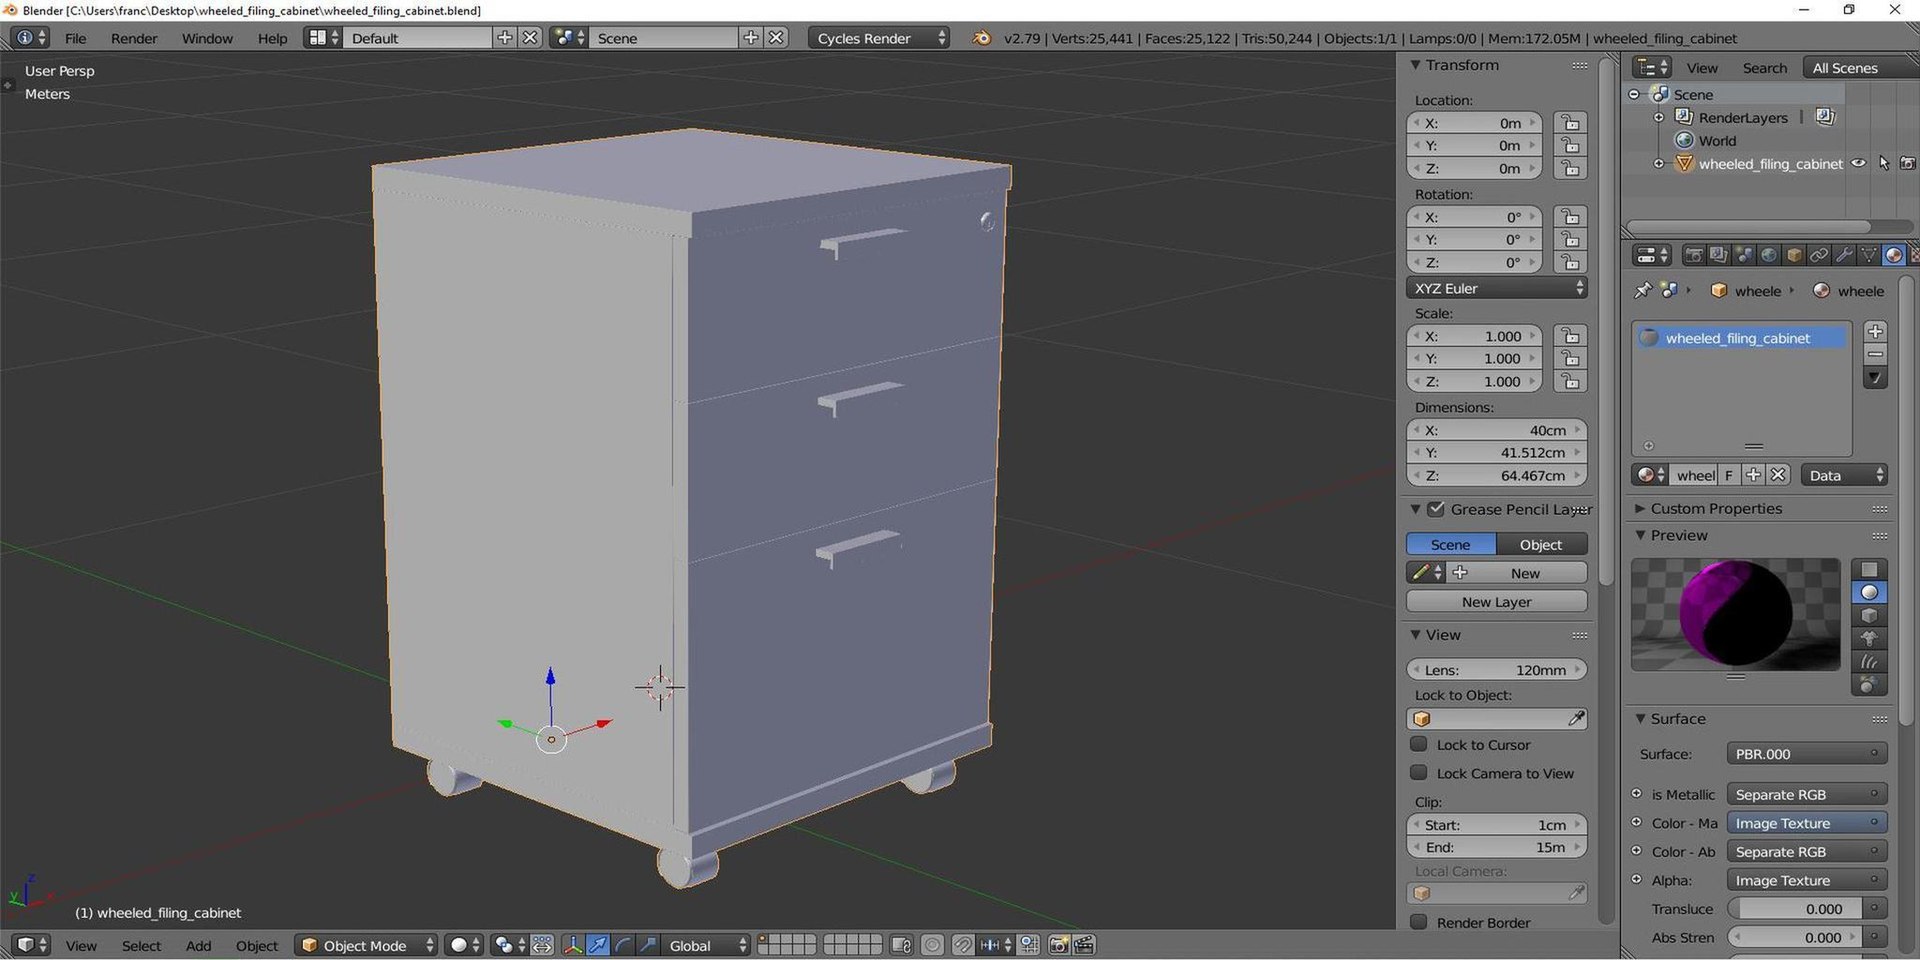Open the Object Mode dropdown

(367, 945)
